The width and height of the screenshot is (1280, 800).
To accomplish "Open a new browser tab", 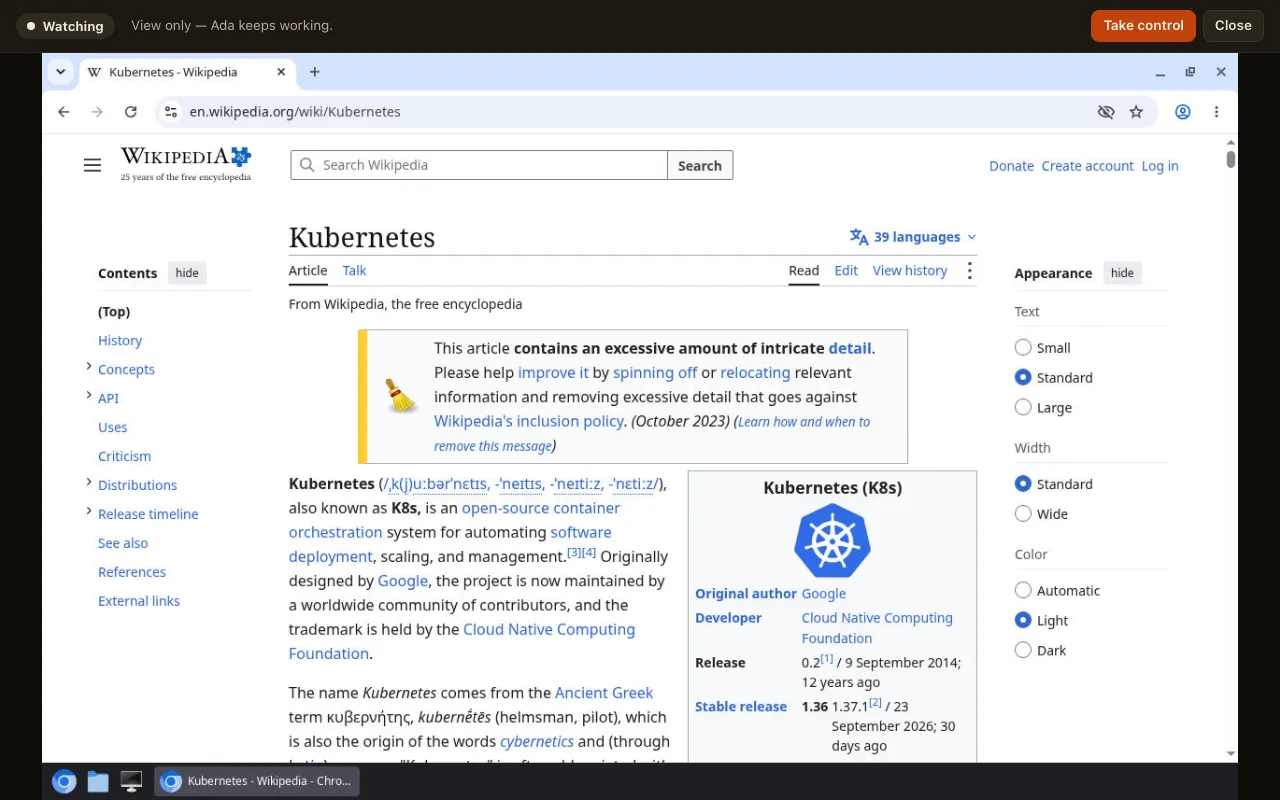I will pyautogui.click(x=315, y=72).
